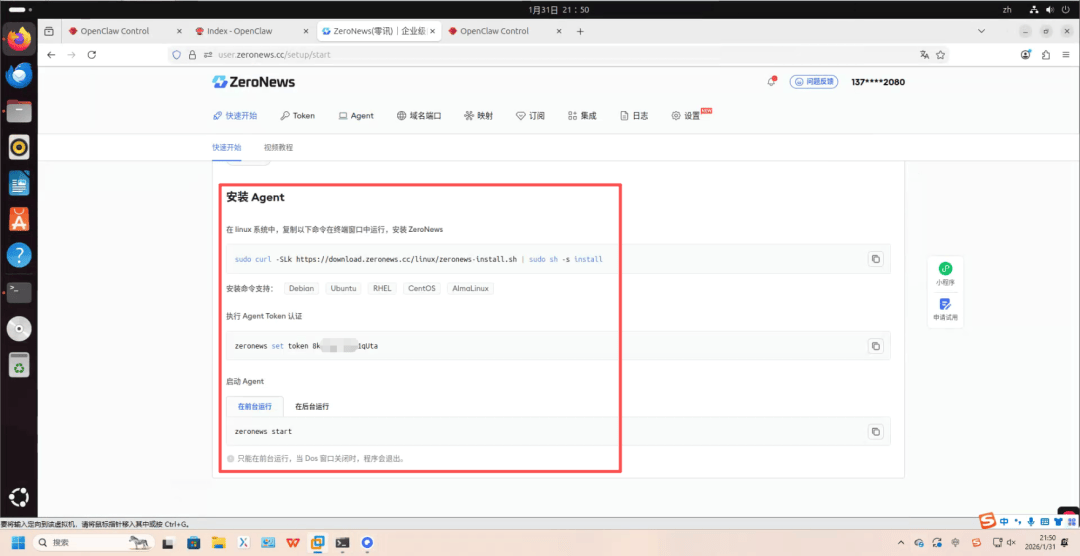This screenshot has height=556, width=1080.
Task: Open the 订阅 navigation item
Action: (x=530, y=116)
